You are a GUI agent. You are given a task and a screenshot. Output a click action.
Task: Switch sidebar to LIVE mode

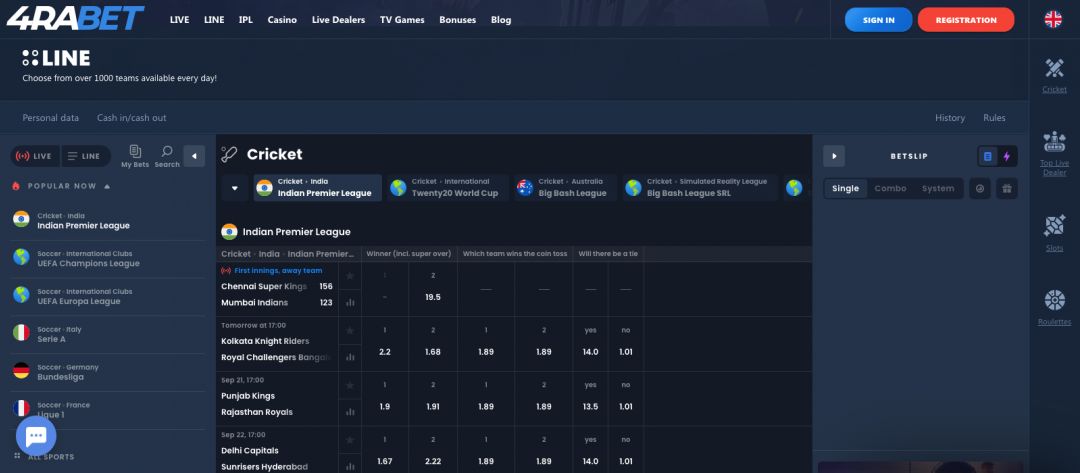coord(34,156)
